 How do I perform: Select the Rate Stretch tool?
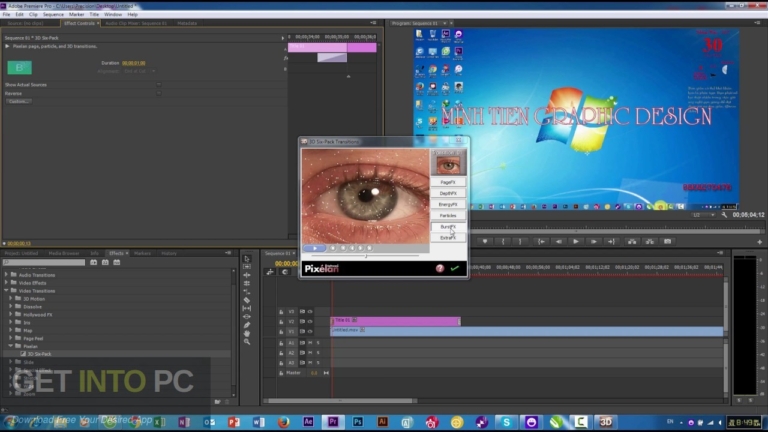247,292
